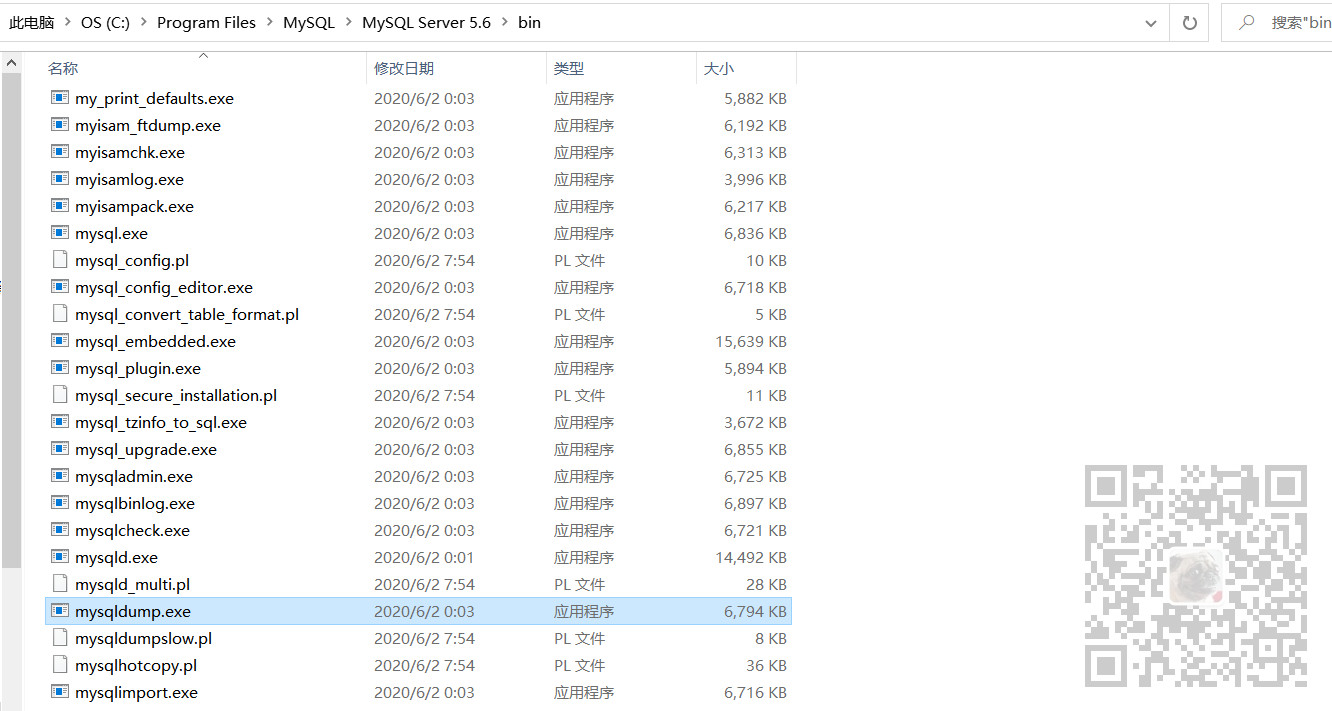Select the mysqlbinlog.exe file name
Screen dimensions: 1332x711
tap(135, 503)
